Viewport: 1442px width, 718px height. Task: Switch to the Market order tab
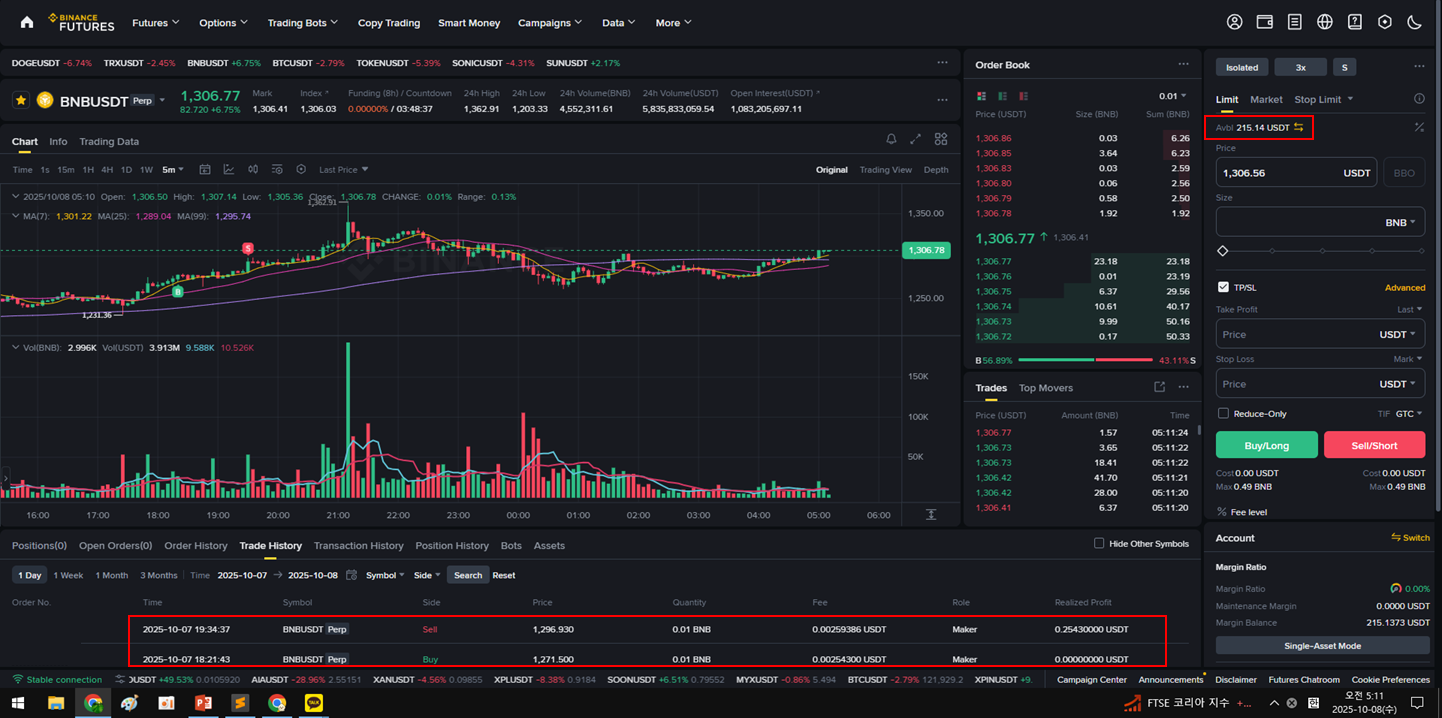(1266, 99)
